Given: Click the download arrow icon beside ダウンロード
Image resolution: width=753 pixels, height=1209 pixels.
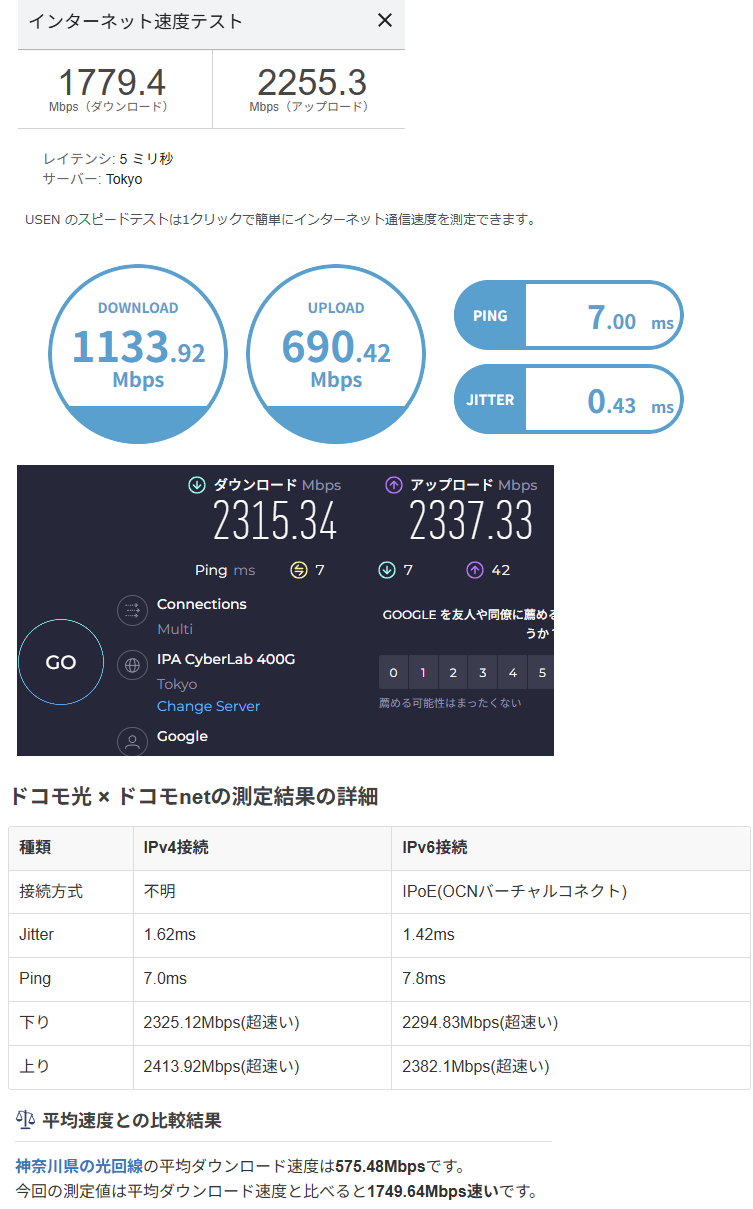Looking at the screenshot, I should click(196, 485).
